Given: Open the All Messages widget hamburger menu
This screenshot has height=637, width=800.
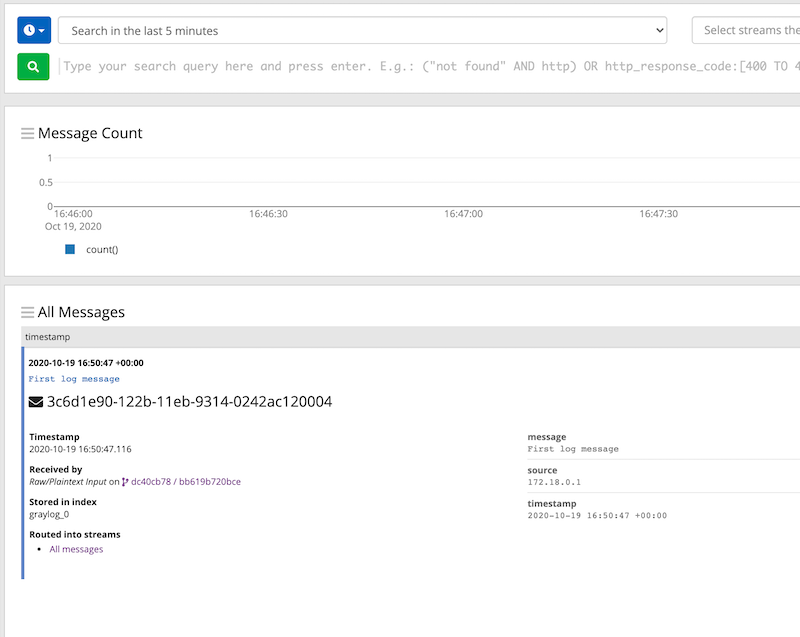Looking at the screenshot, I should [x=28, y=312].
